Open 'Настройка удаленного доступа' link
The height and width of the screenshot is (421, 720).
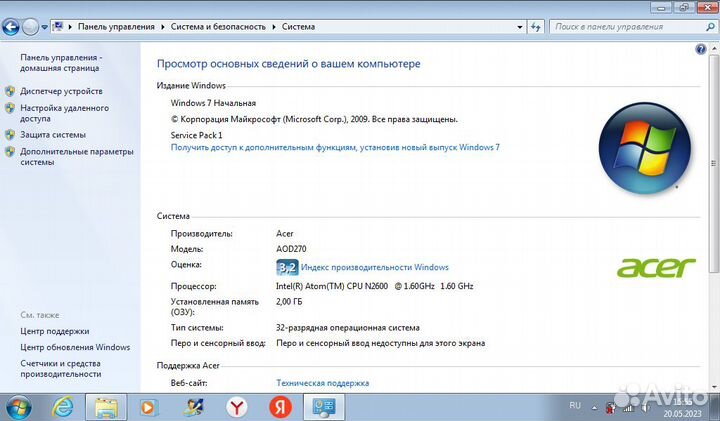(x=64, y=113)
